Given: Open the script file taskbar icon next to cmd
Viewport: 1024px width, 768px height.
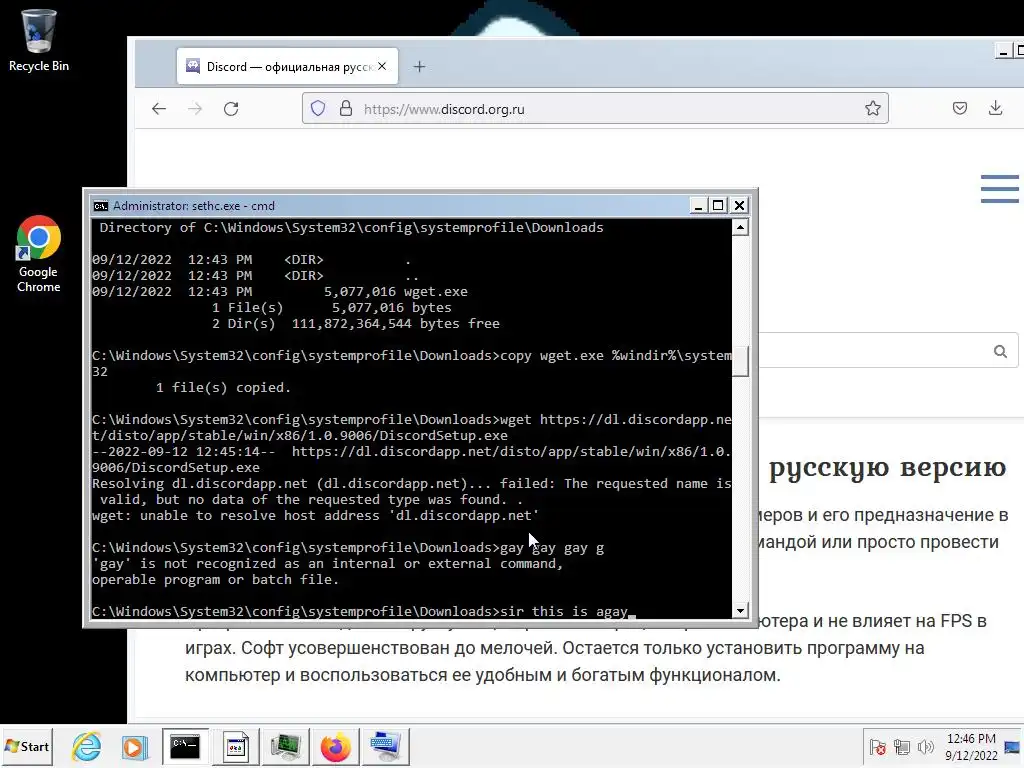Looking at the screenshot, I should (235, 746).
